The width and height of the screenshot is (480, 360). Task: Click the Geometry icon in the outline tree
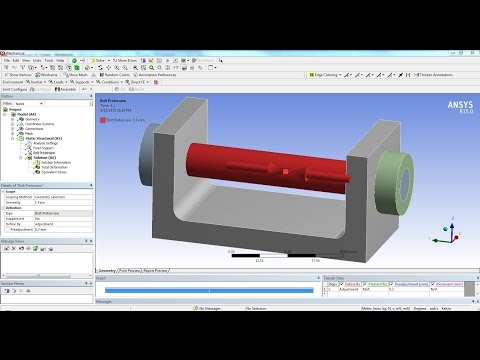[21, 119]
